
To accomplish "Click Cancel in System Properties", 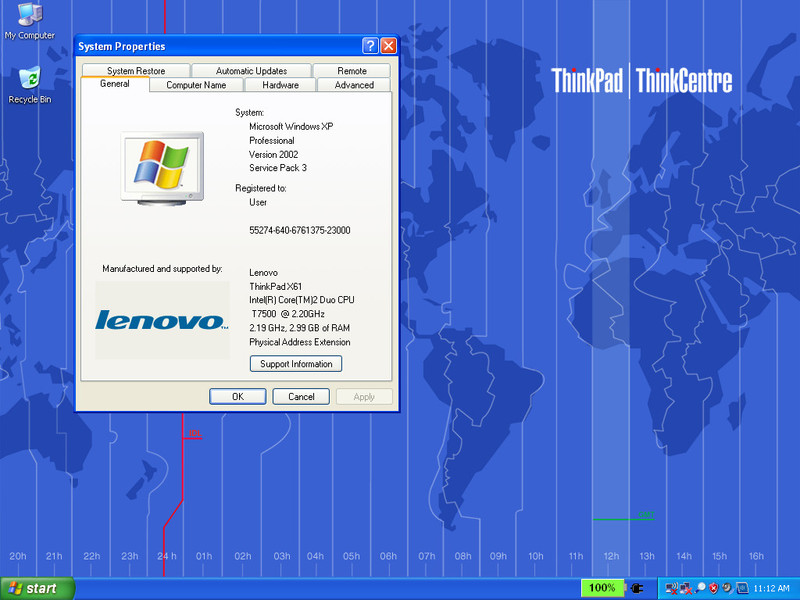I will click(x=301, y=396).
